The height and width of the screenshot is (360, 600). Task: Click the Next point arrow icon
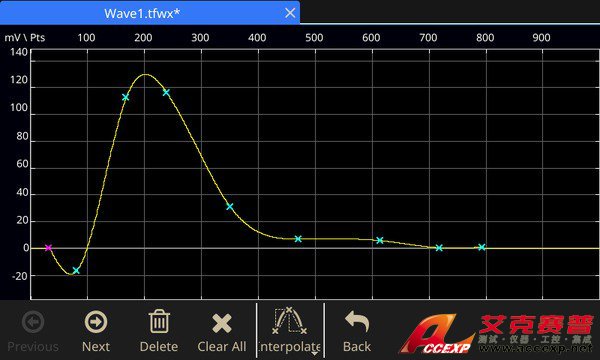click(96, 322)
